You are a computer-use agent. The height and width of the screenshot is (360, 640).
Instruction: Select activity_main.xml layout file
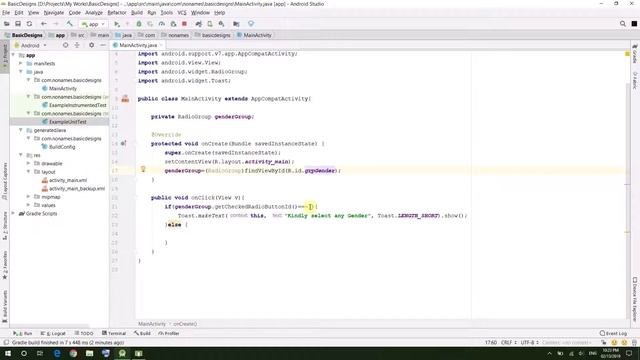tap(68, 180)
